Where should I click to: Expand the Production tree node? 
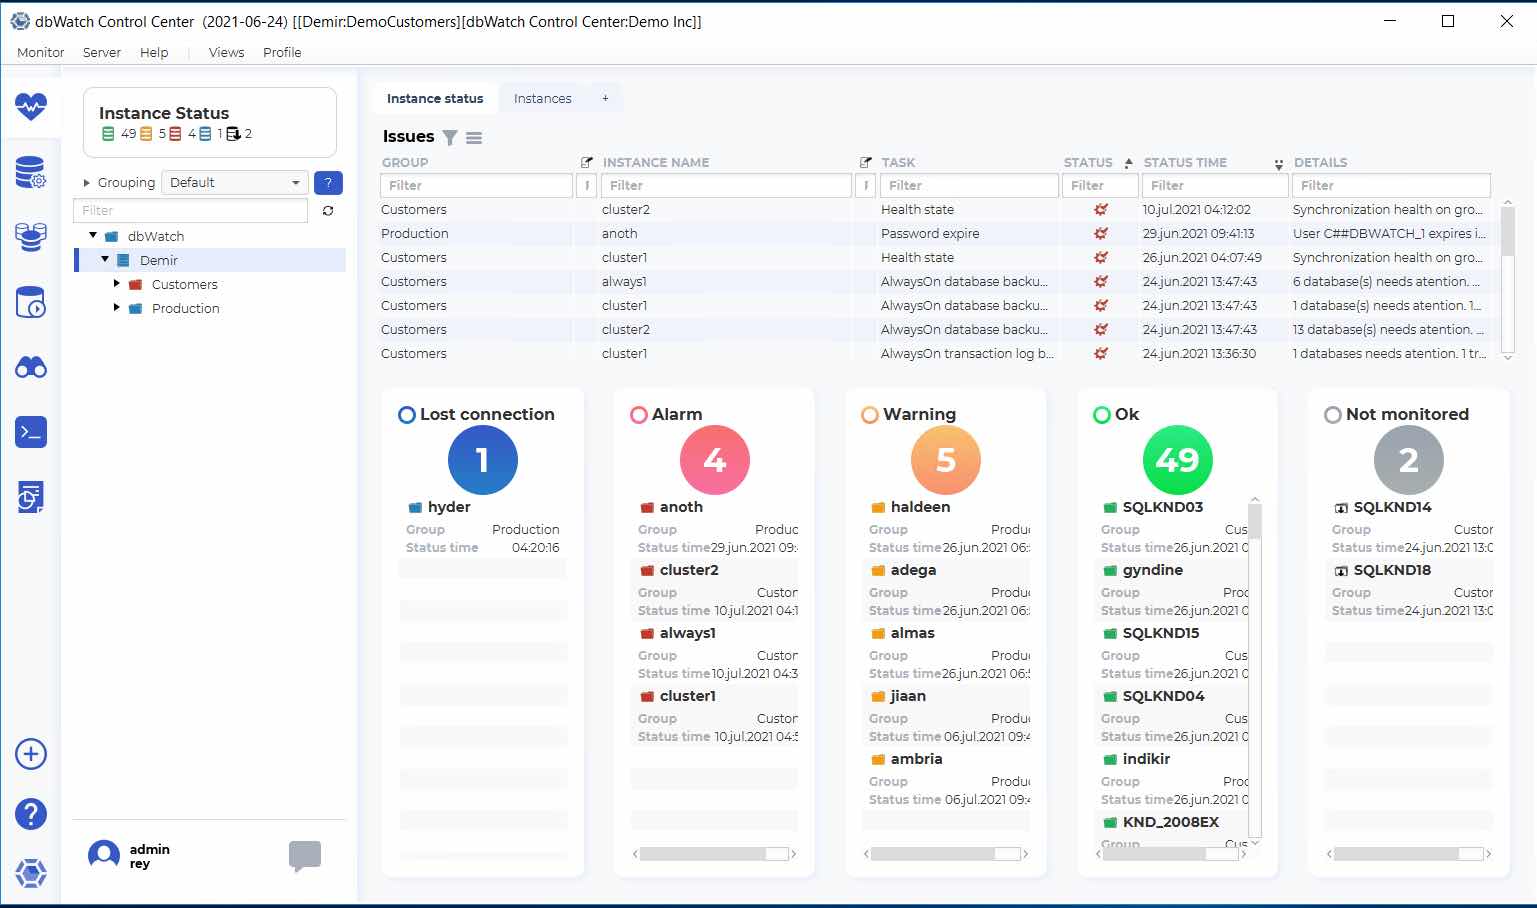117,308
